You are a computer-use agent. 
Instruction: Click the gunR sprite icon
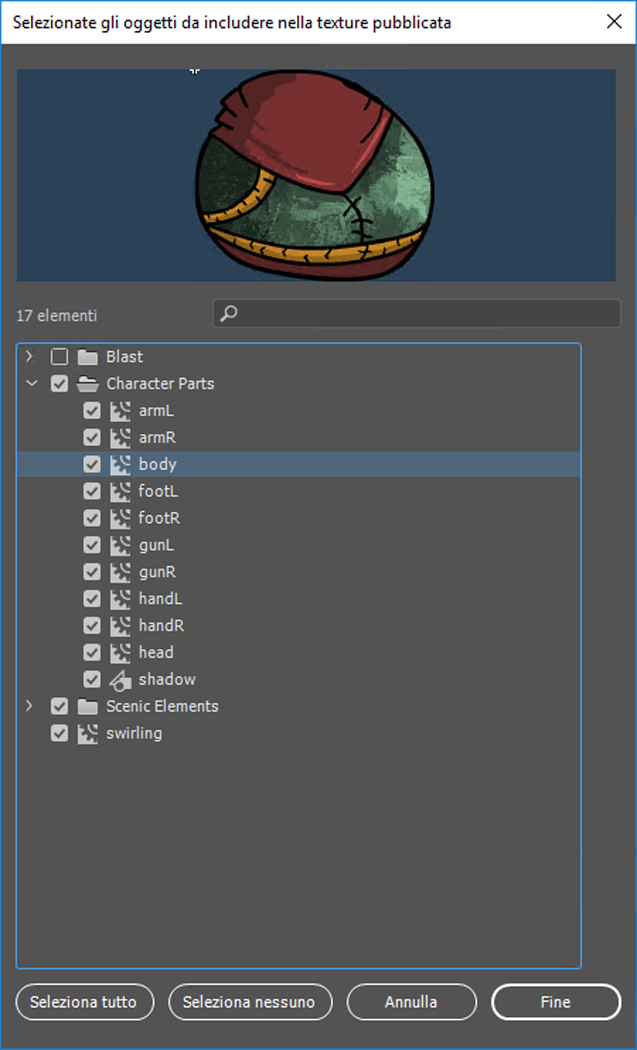pyautogui.click(x=120, y=572)
